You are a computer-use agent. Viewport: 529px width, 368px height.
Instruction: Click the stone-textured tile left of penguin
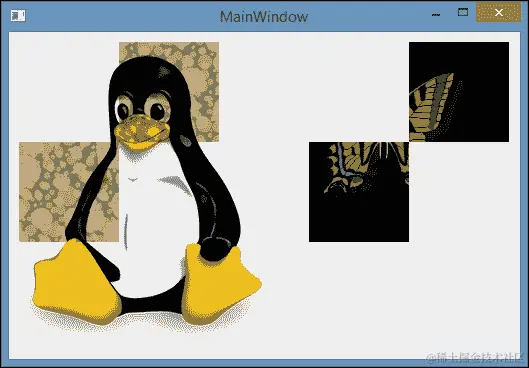coord(69,192)
